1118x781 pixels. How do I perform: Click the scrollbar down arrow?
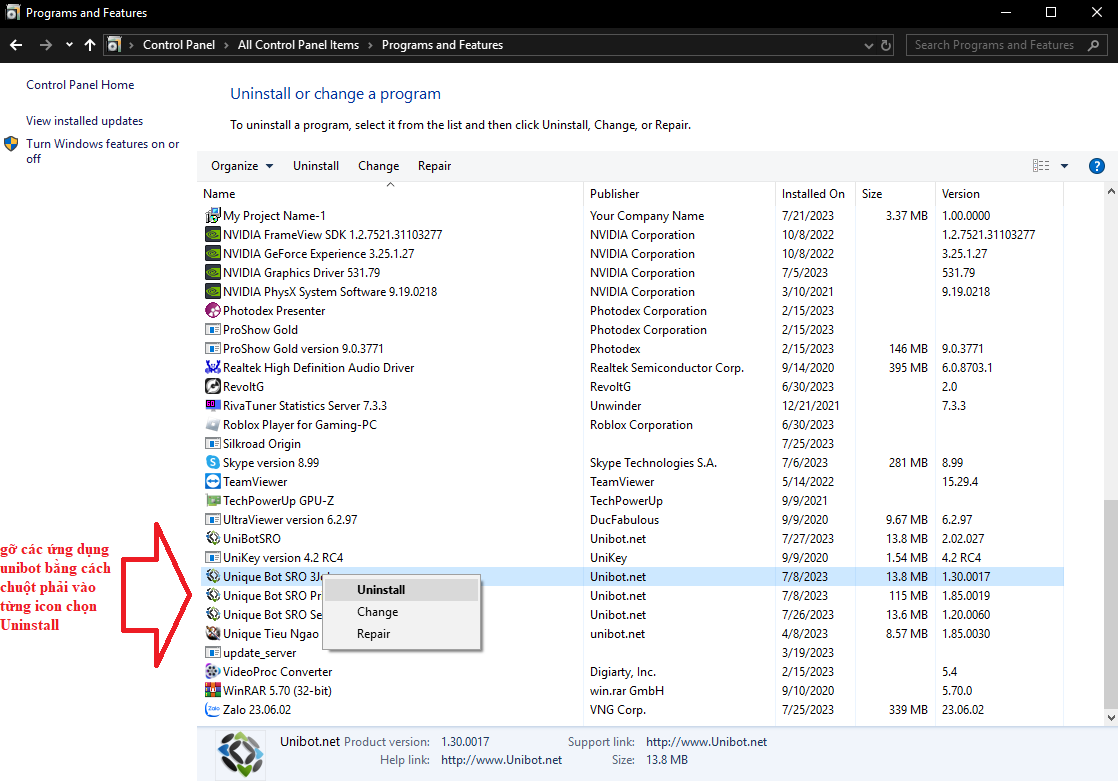pos(1111,718)
